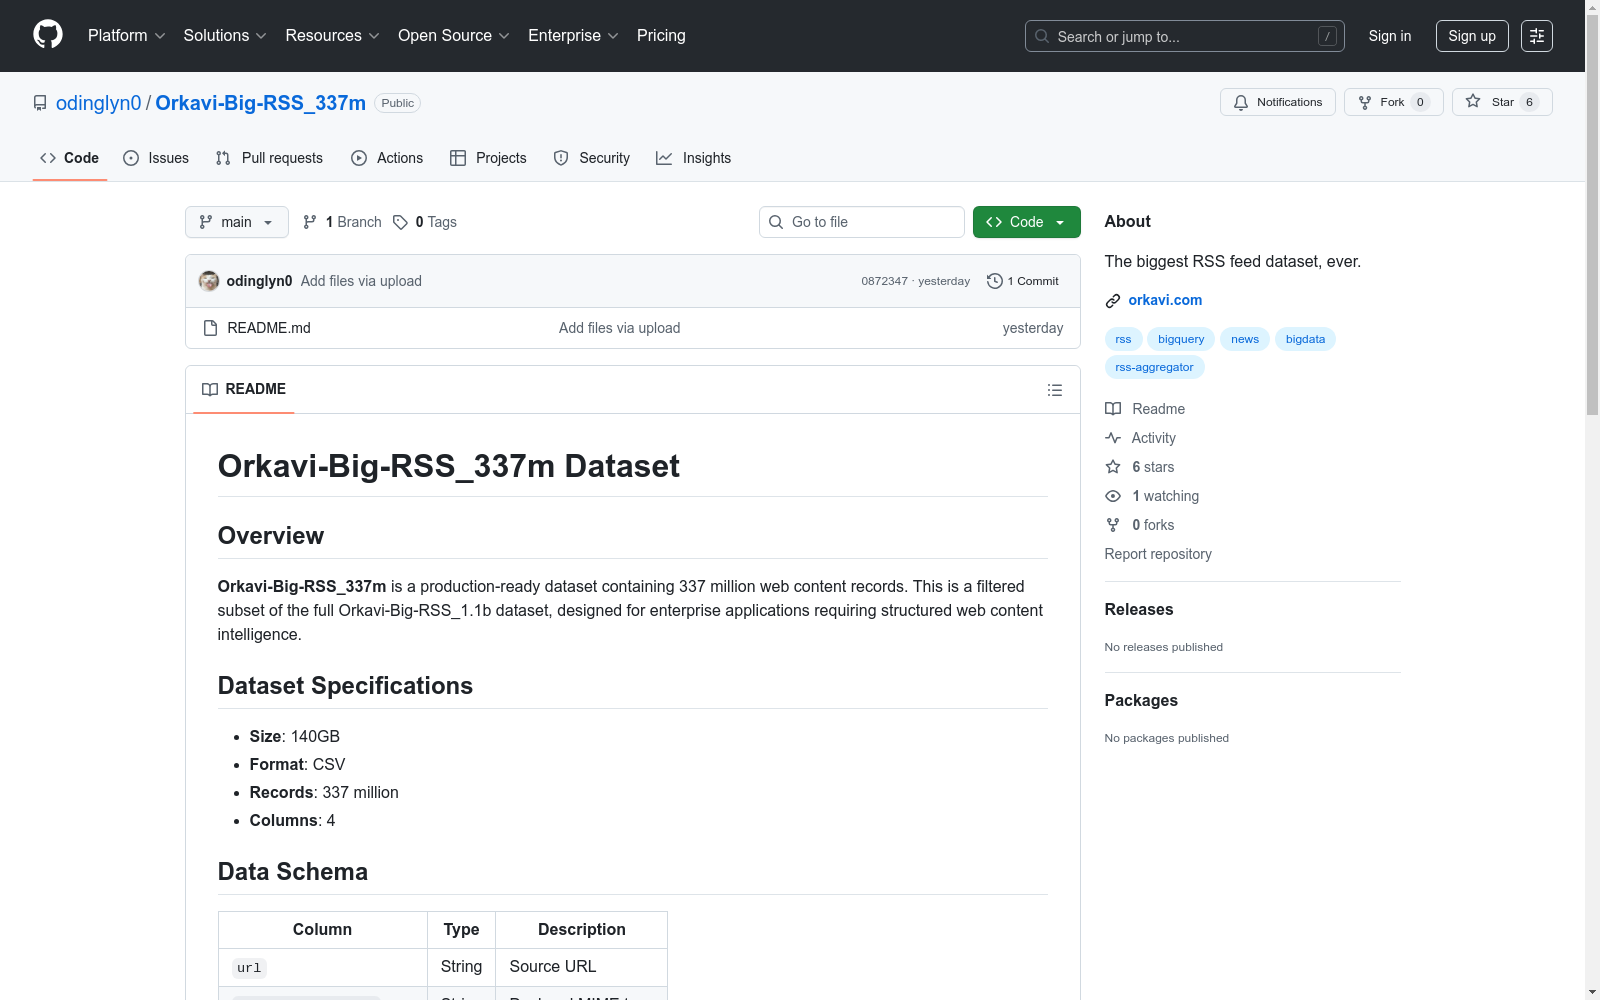1600x1000 pixels.
Task: Click the README outline list icon
Action: pos(1054,390)
